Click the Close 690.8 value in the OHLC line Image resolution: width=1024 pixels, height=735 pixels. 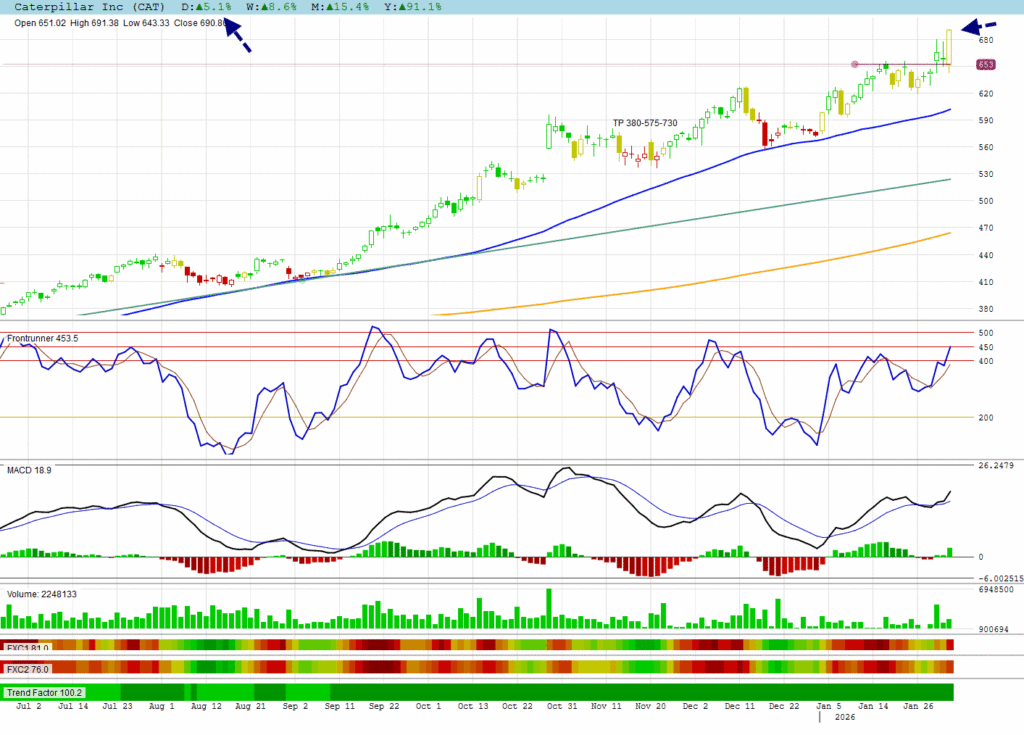pos(200,22)
